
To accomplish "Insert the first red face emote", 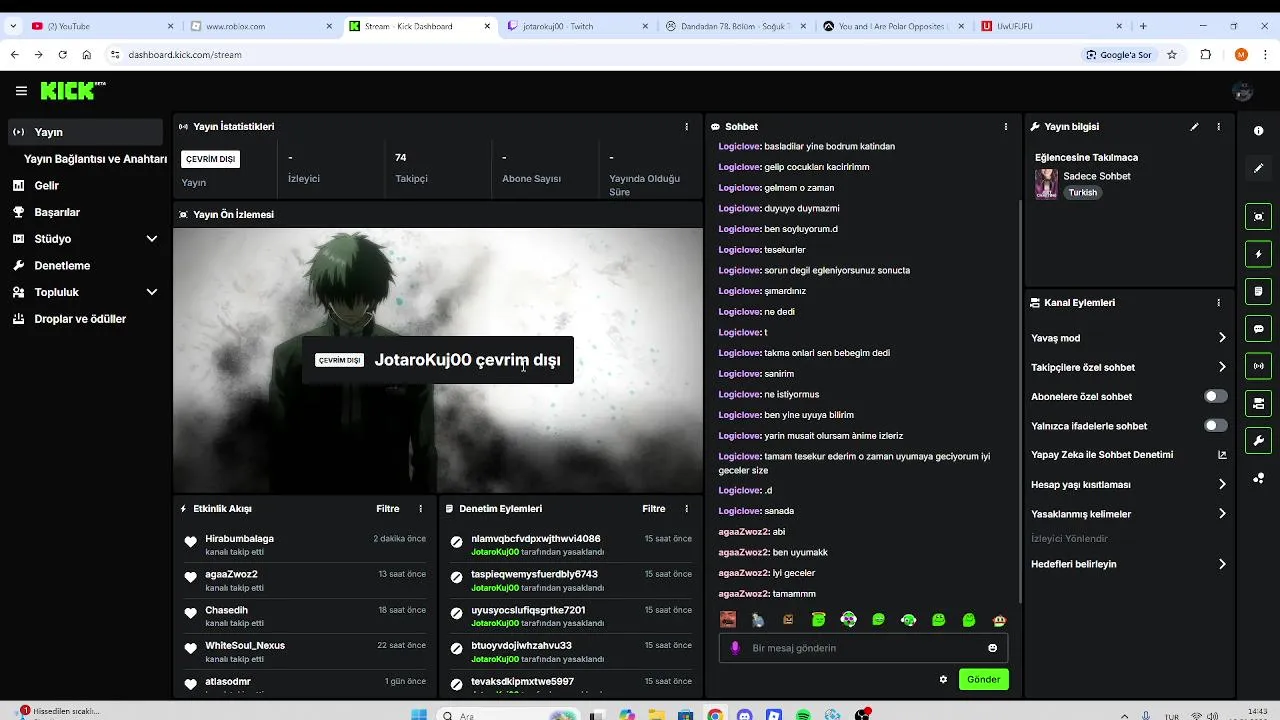I will point(728,620).
